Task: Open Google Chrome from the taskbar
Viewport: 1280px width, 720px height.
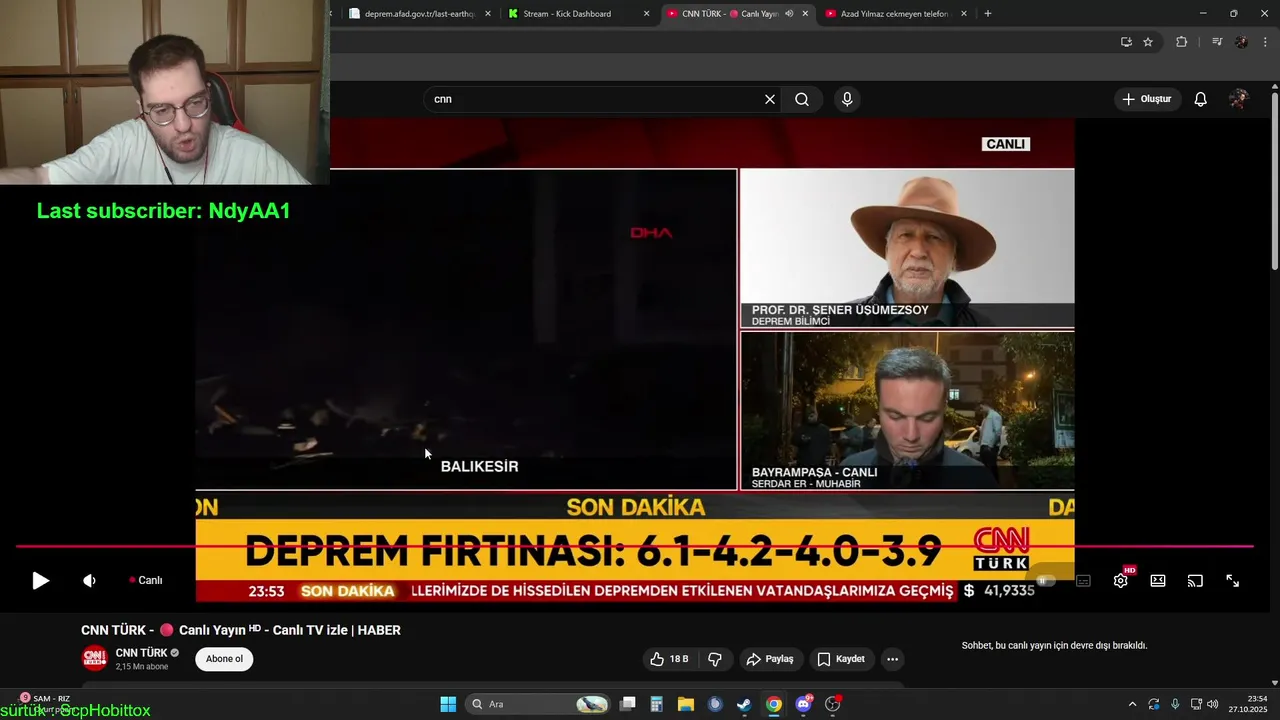Action: [x=774, y=704]
